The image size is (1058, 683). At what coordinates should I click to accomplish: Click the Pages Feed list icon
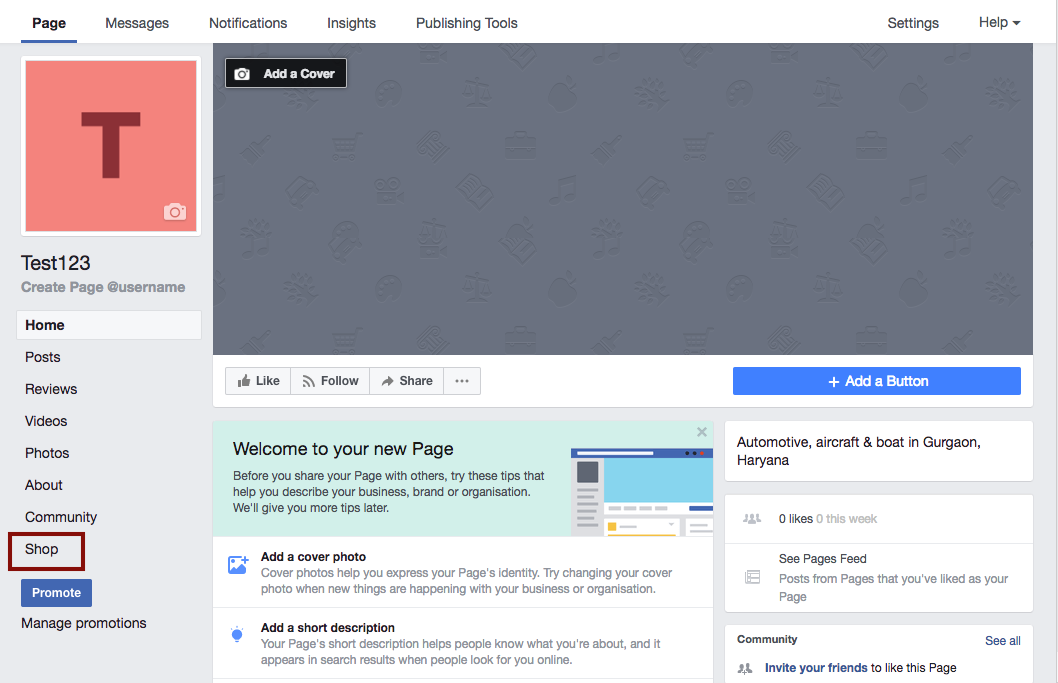[x=752, y=577]
